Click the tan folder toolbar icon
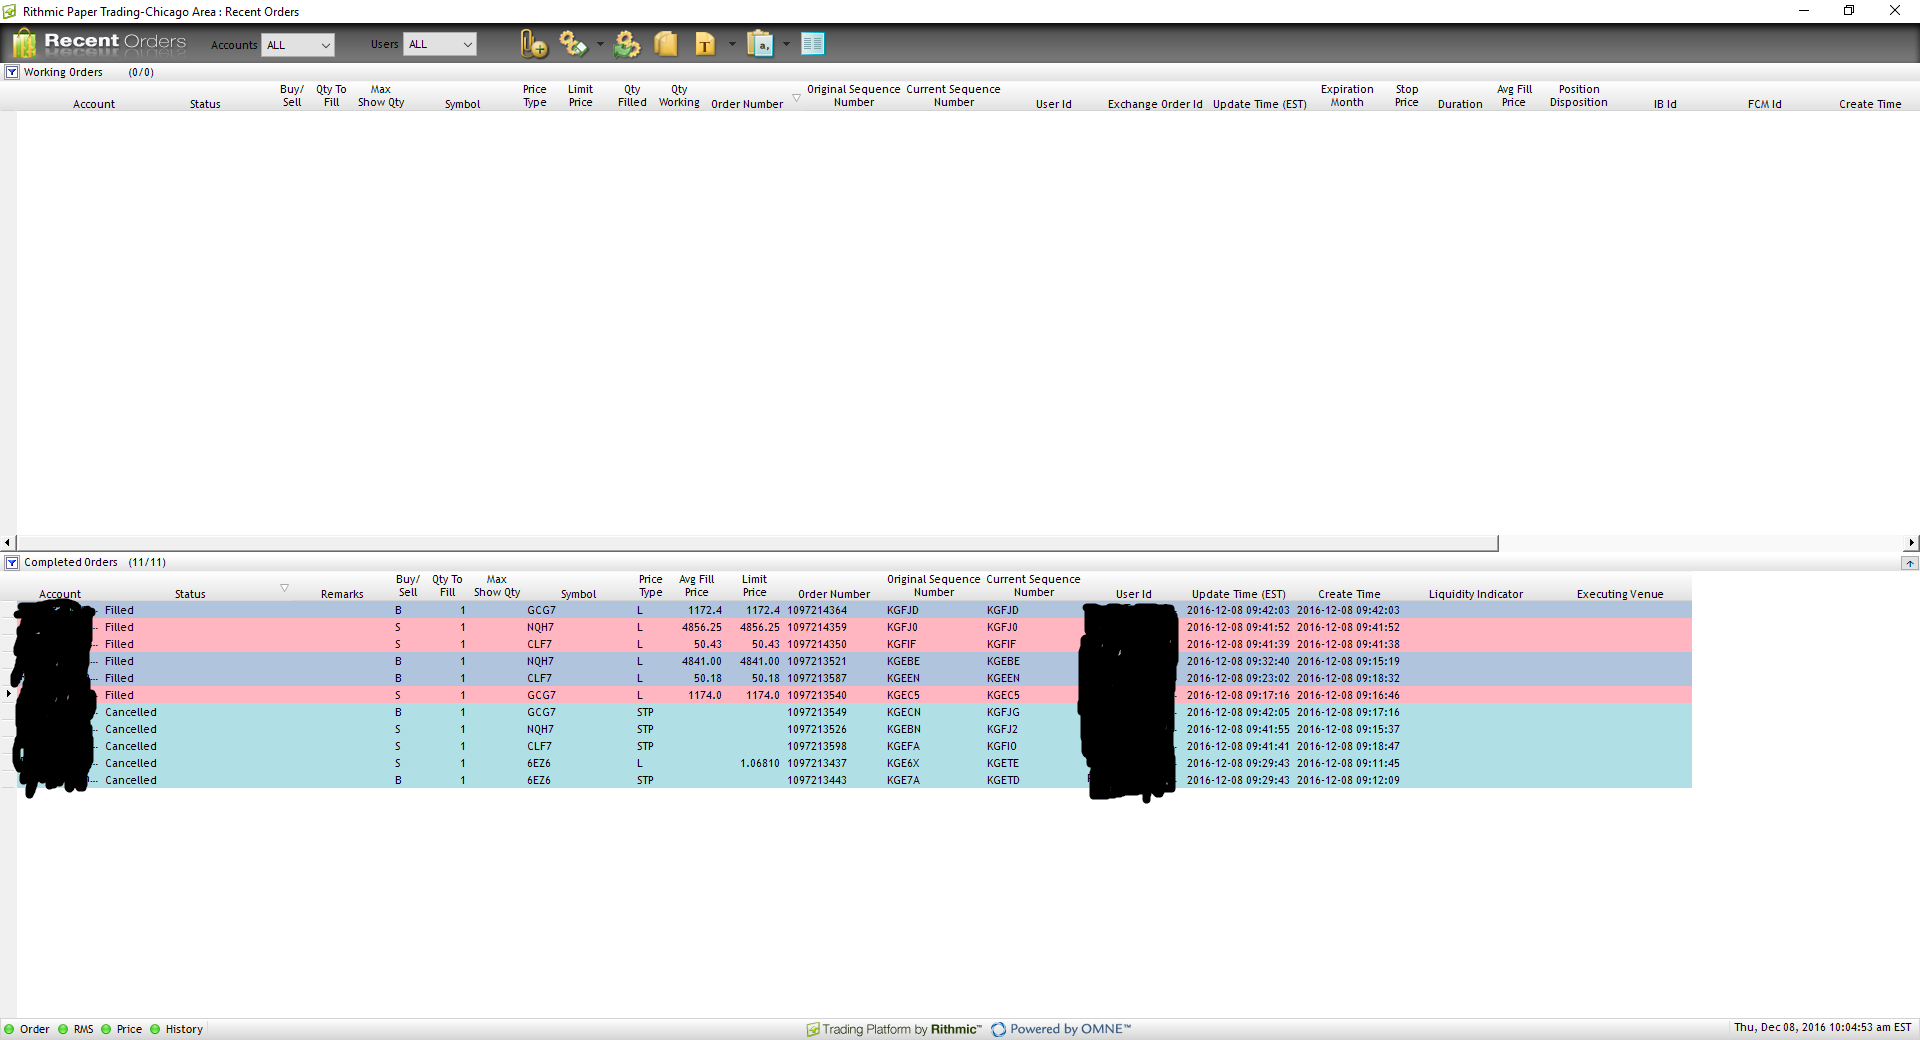 [x=666, y=44]
